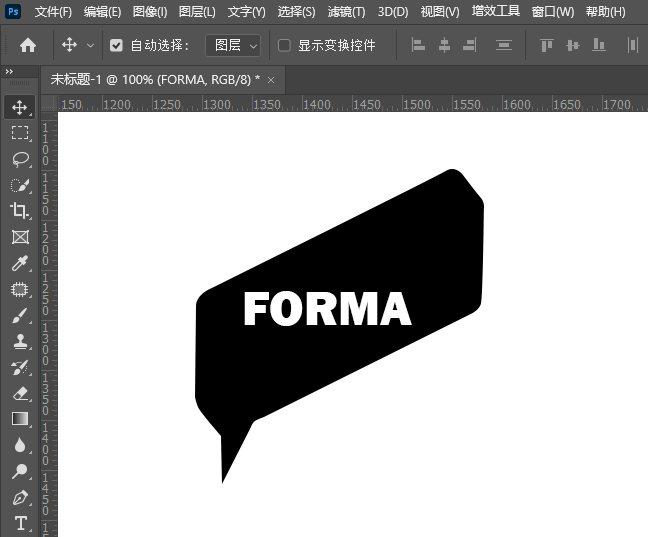Pick the Eyedropper tool
Viewport: 648px width, 537px height.
coord(20,263)
